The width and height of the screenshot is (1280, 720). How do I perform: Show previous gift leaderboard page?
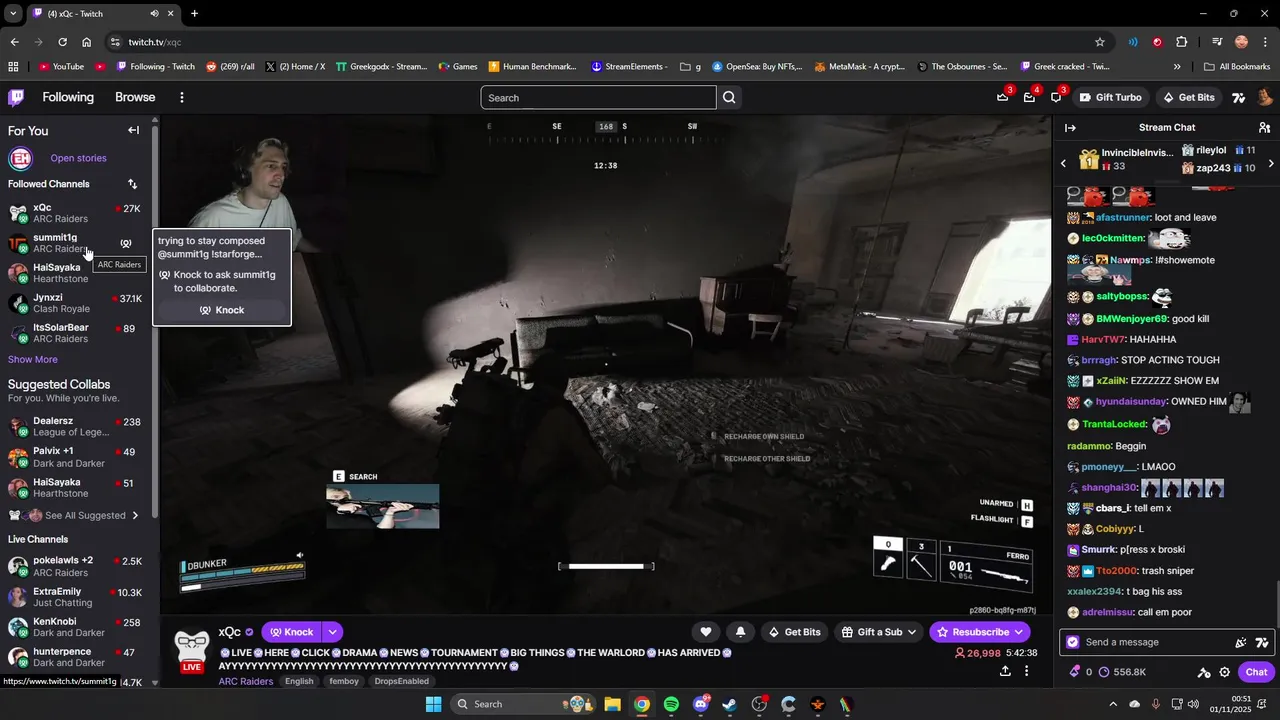coord(1063,163)
